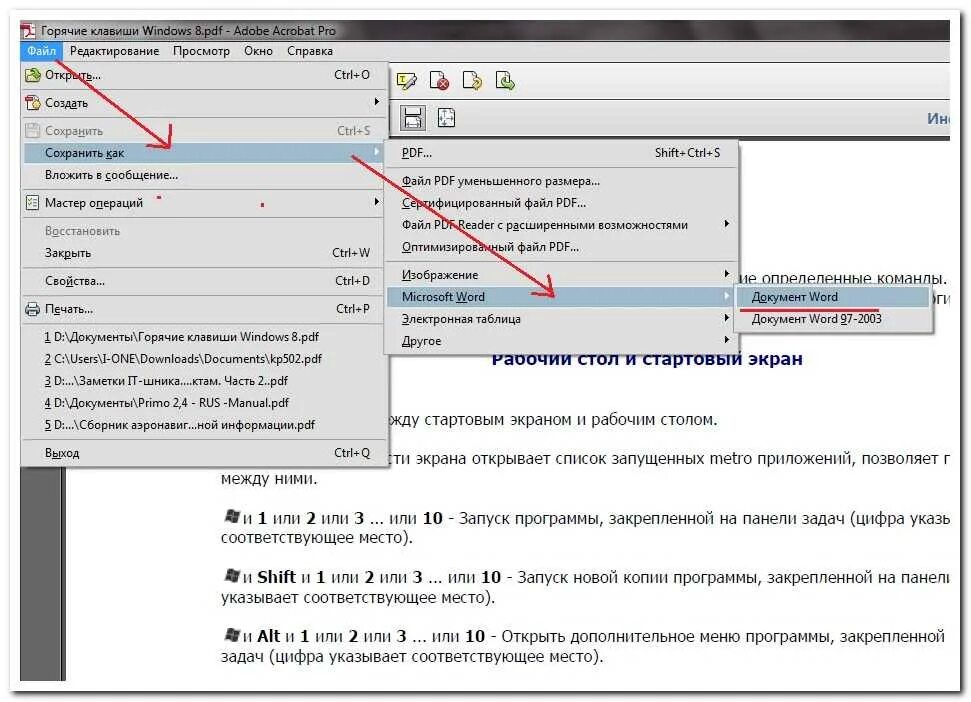Click the new document icon beside Создать
The image size is (971, 702).
(31, 102)
